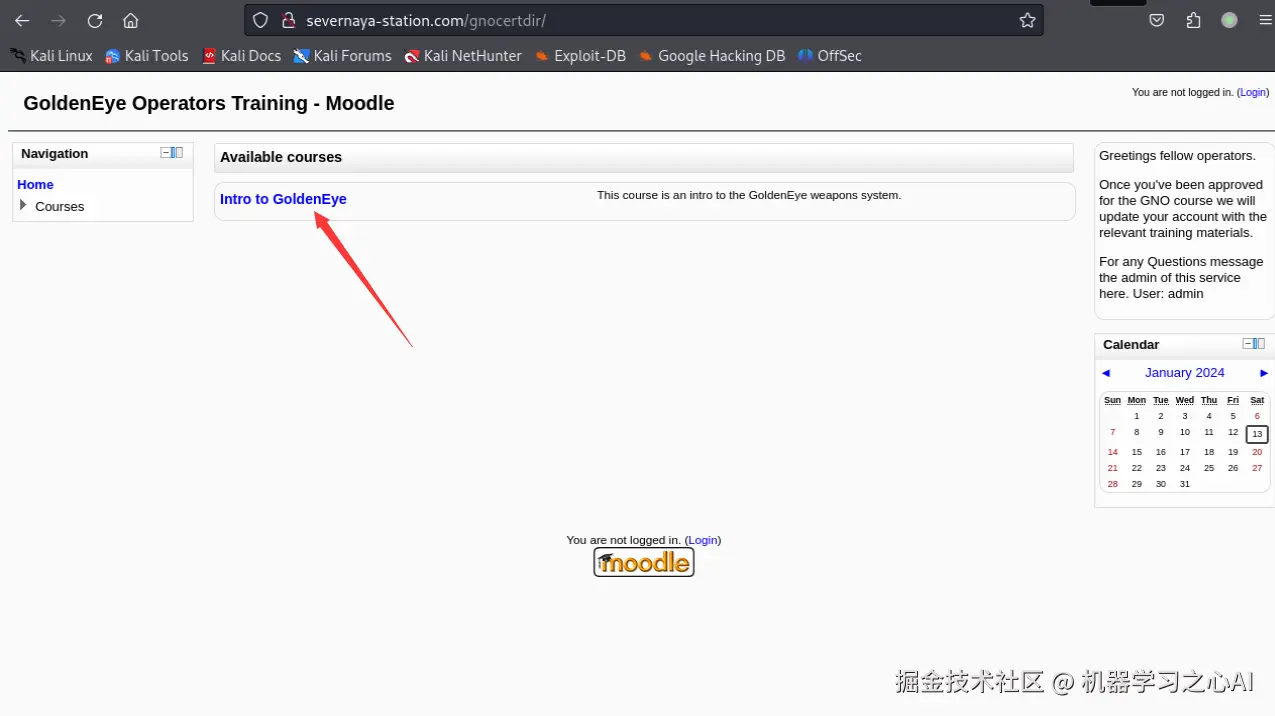Click day 28 in the calendar
Image resolution: width=1275 pixels, height=716 pixels.
tap(1113, 484)
